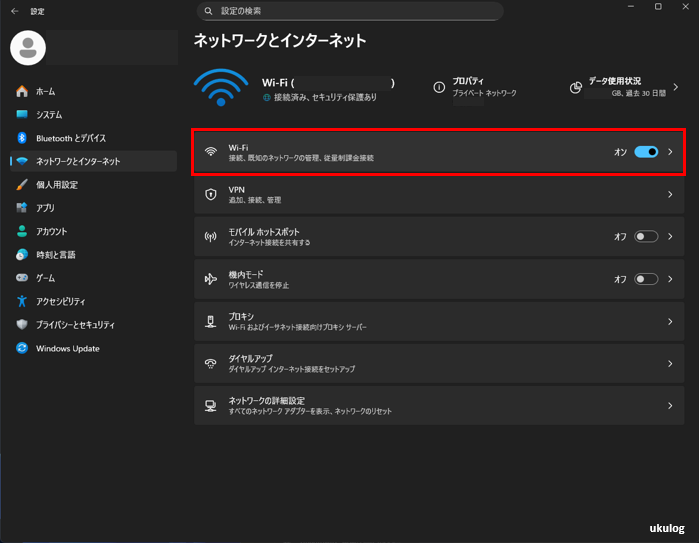Click the VPN shield icon
The height and width of the screenshot is (543, 699).
tap(210, 194)
